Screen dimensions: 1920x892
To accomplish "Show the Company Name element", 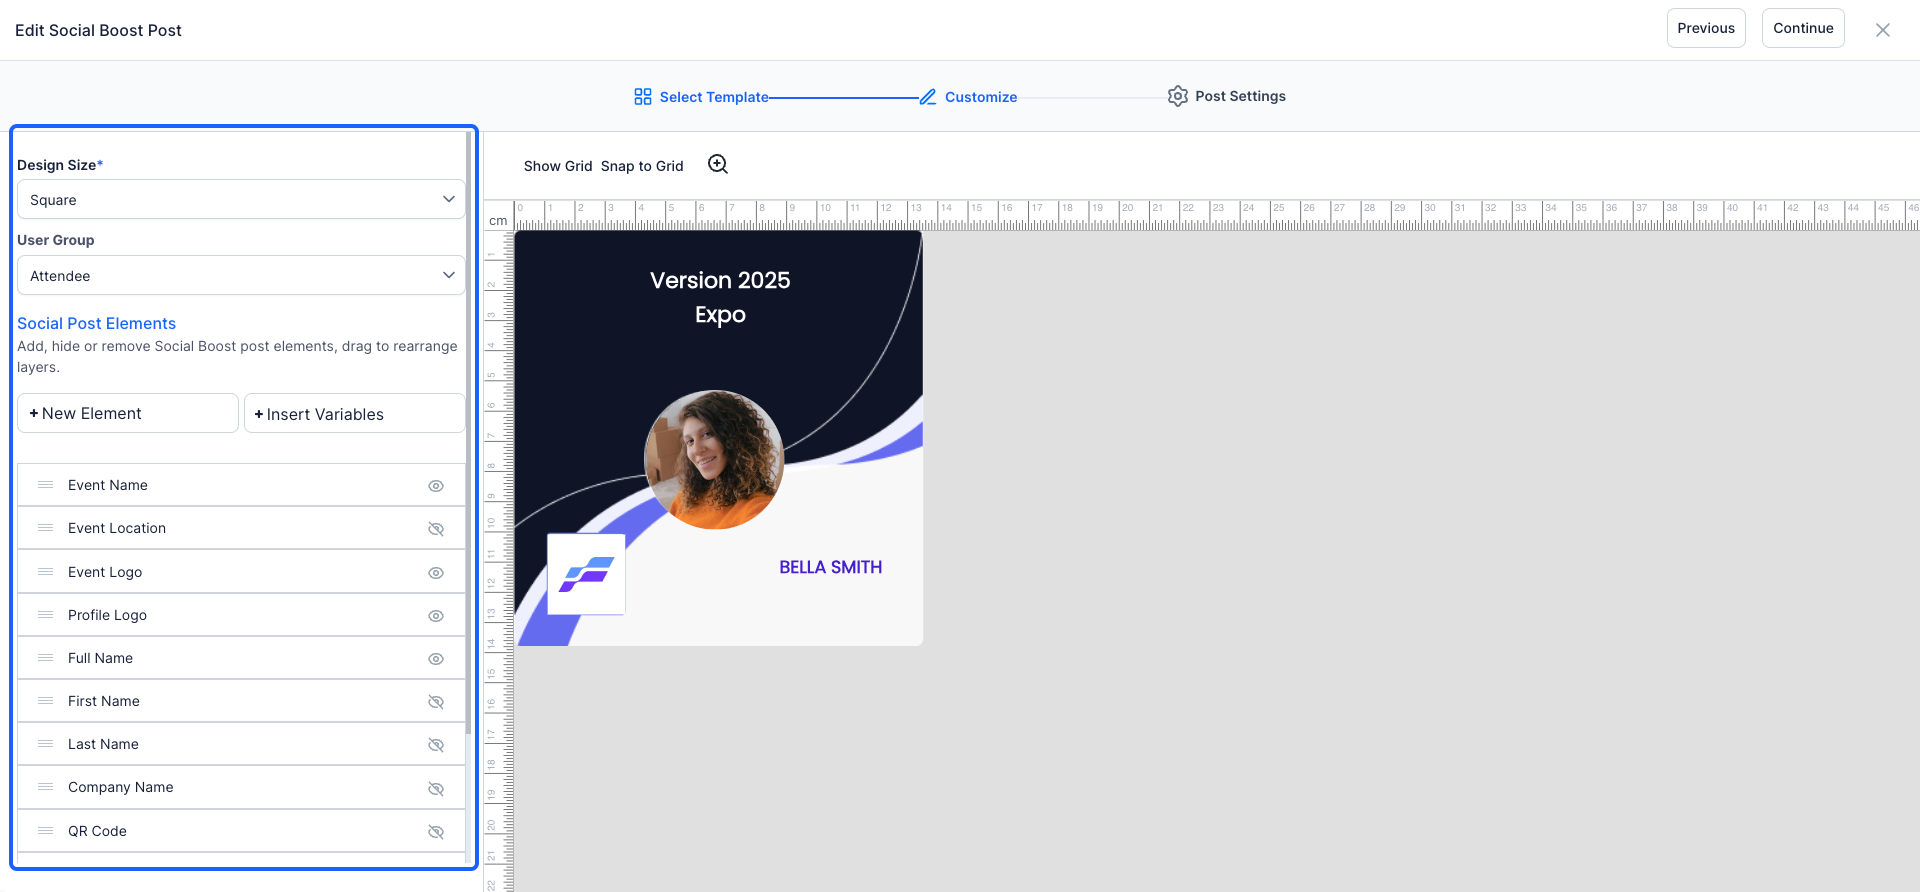I will pyautogui.click(x=436, y=788).
